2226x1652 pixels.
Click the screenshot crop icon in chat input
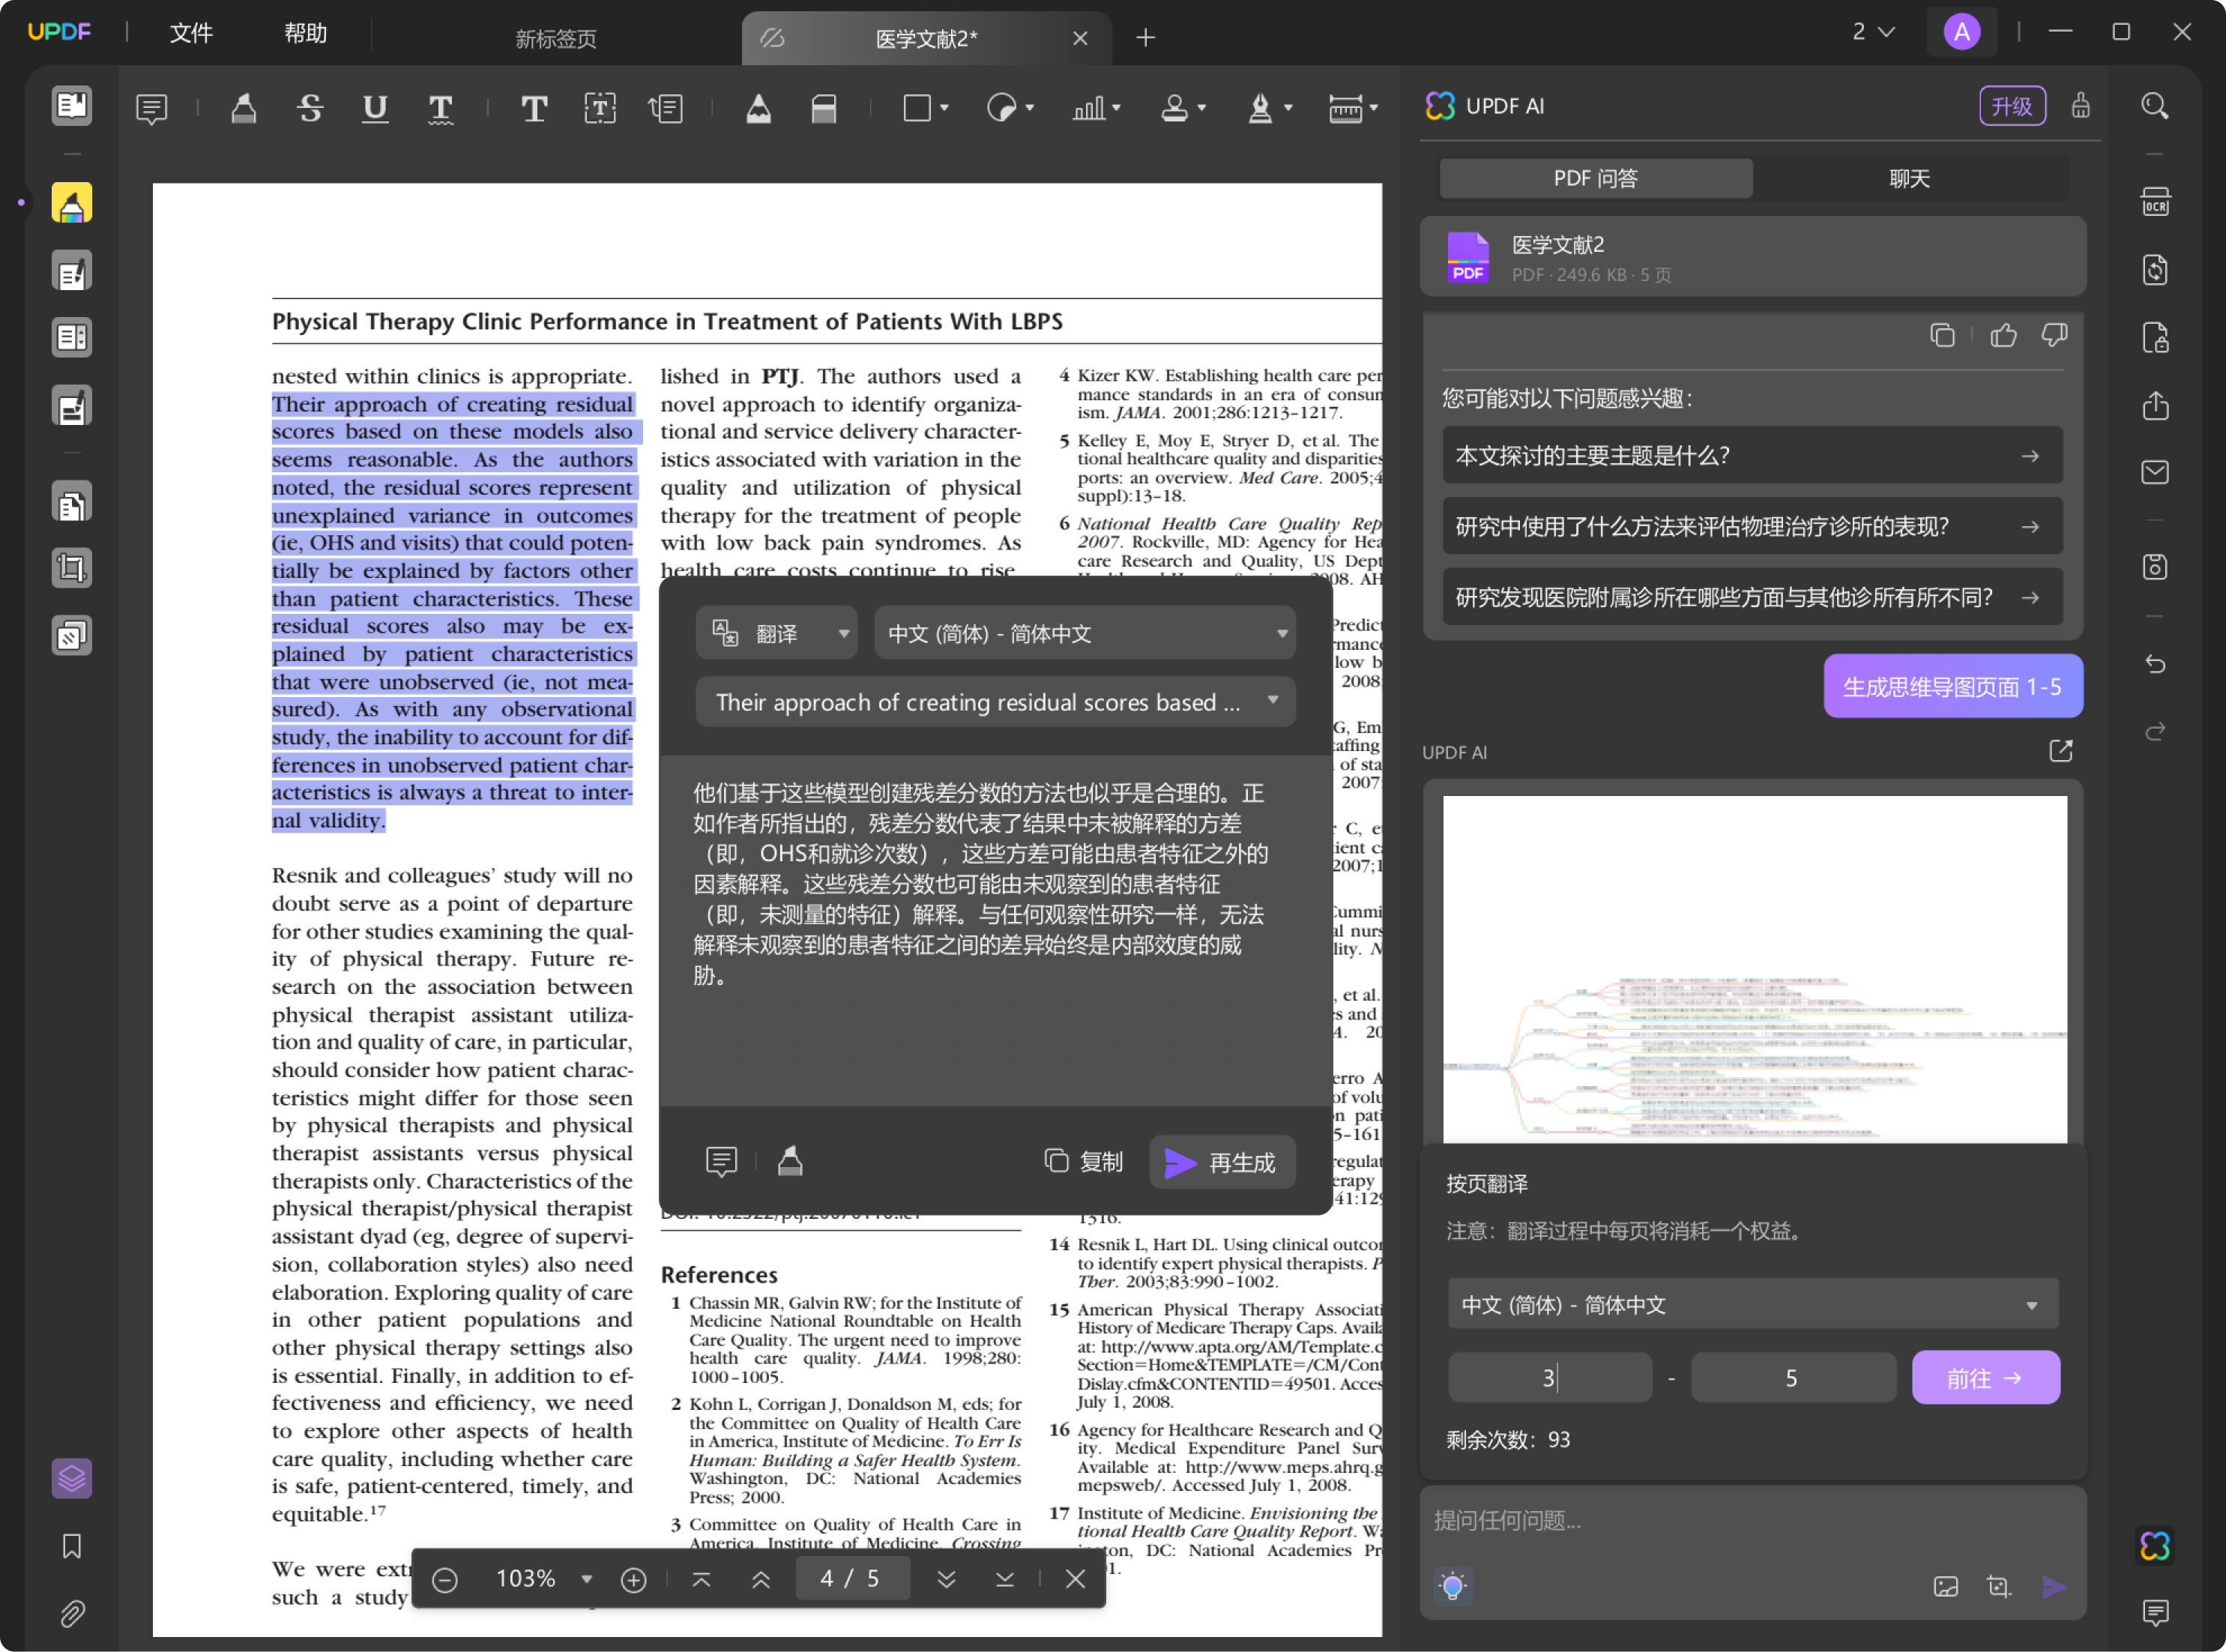tap(1998, 1586)
